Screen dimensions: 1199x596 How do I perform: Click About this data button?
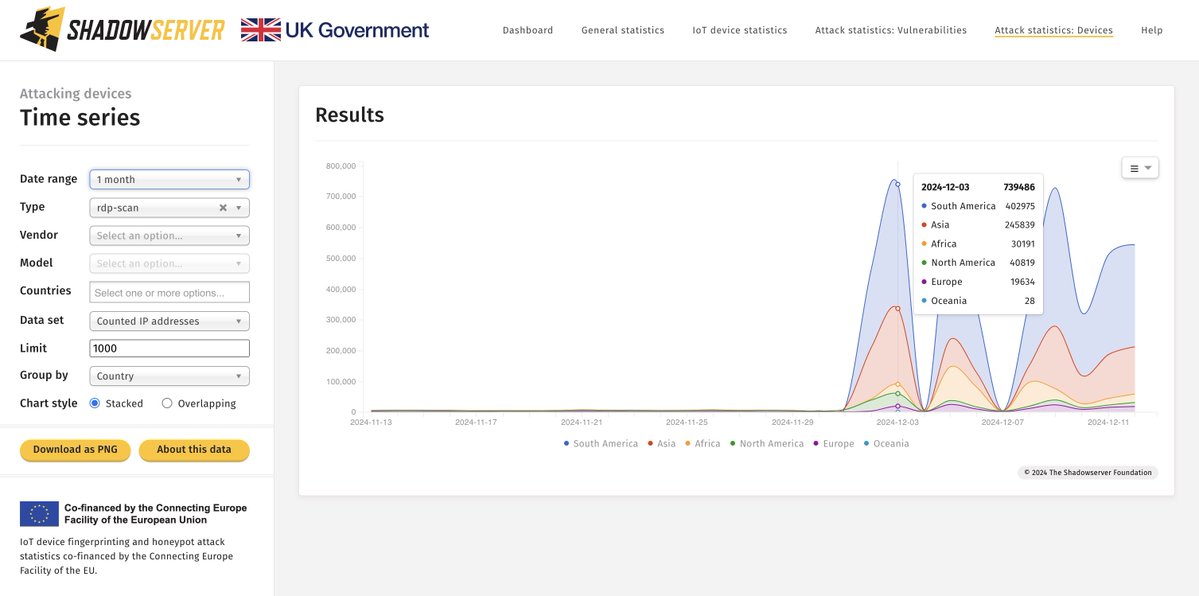pyautogui.click(x=194, y=450)
